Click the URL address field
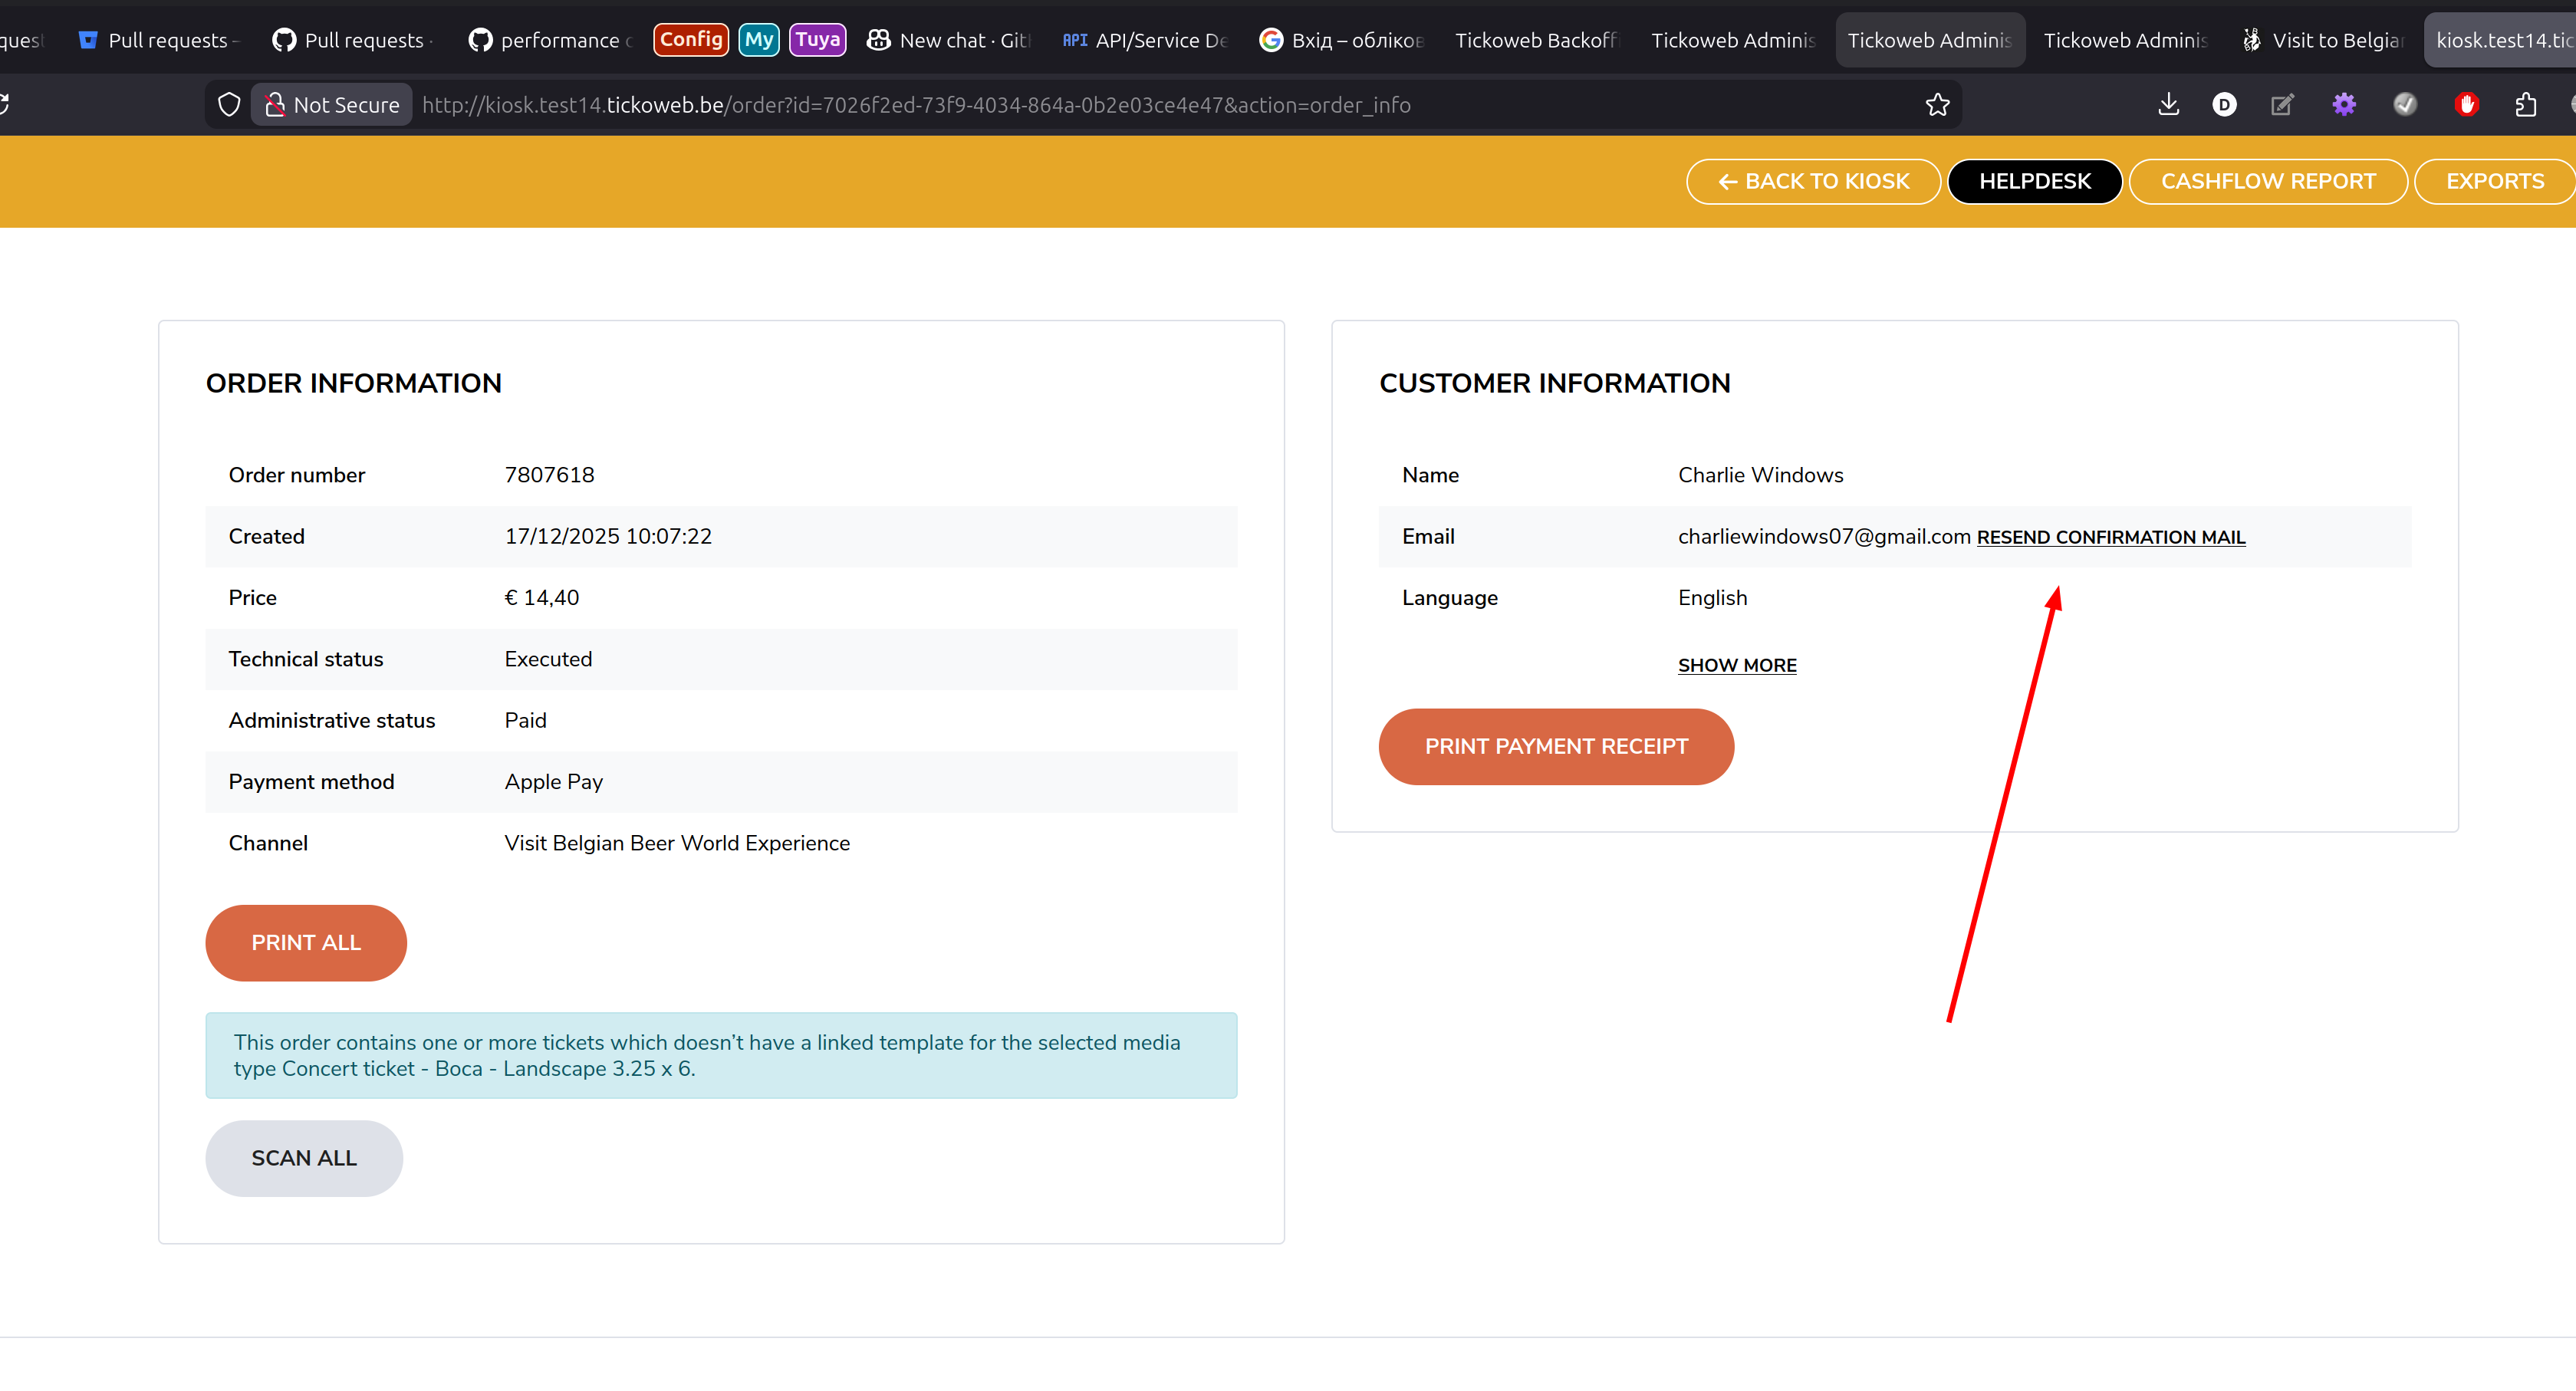Screen dimensions: 2576x1391 point(1100,105)
